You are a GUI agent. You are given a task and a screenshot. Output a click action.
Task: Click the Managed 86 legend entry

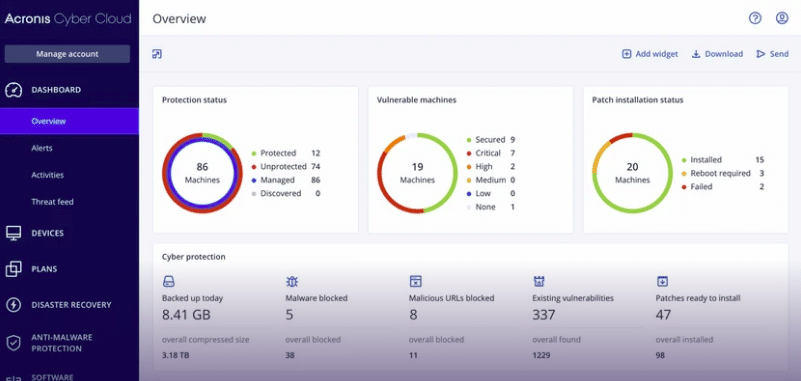[286, 180]
